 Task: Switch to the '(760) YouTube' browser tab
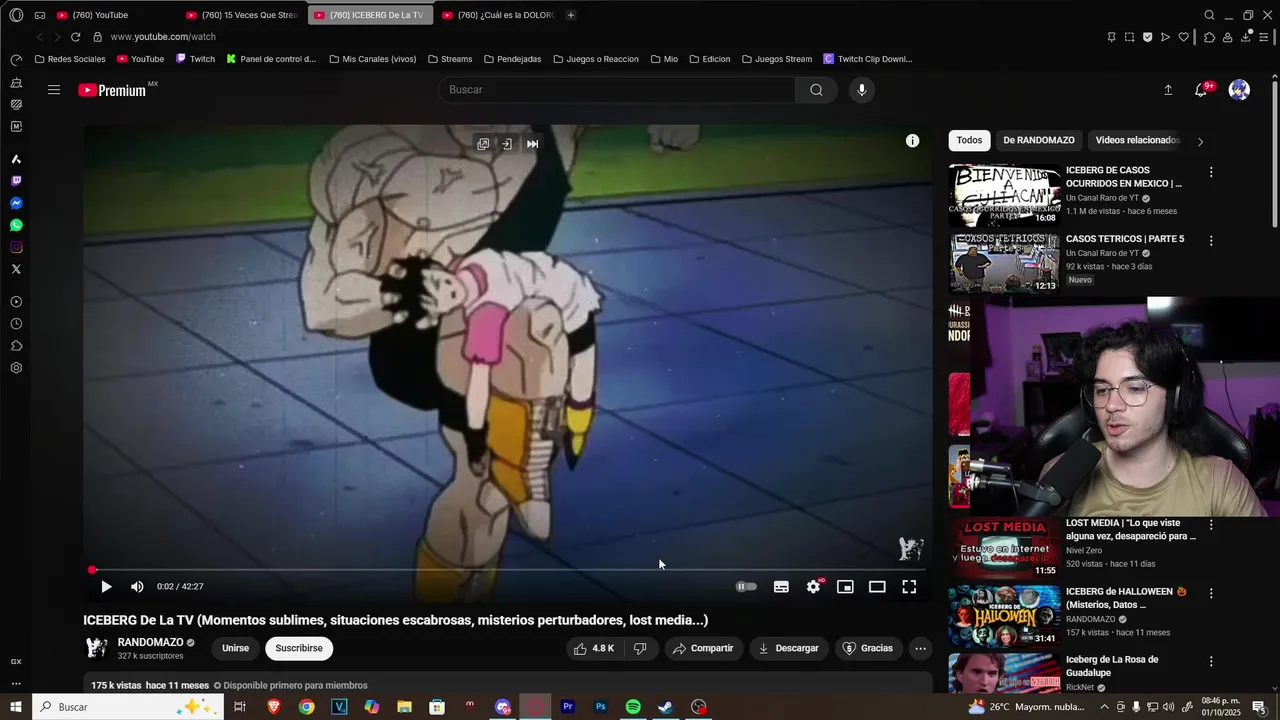115,15
